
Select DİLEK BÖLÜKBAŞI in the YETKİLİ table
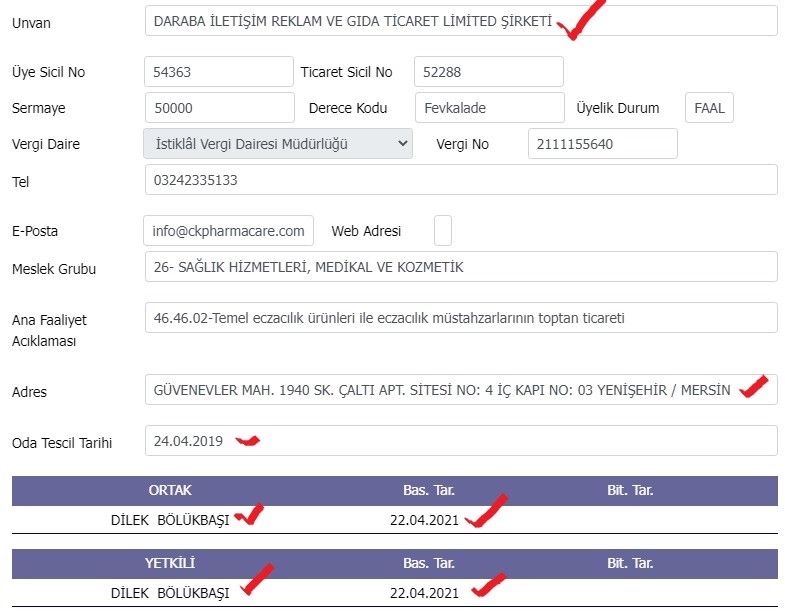tap(170, 593)
